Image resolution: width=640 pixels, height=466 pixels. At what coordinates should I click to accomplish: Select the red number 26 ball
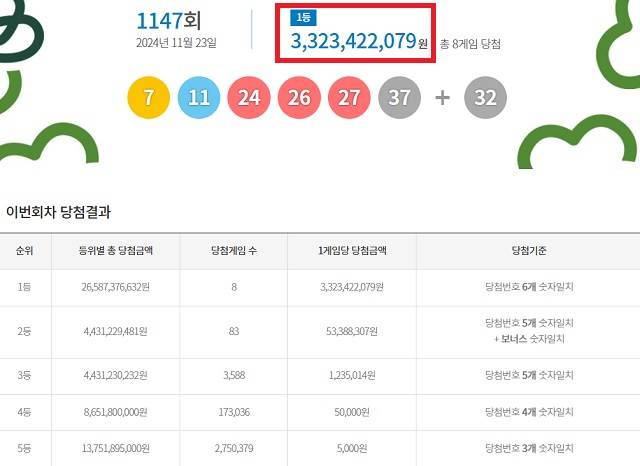pyautogui.click(x=299, y=98)
